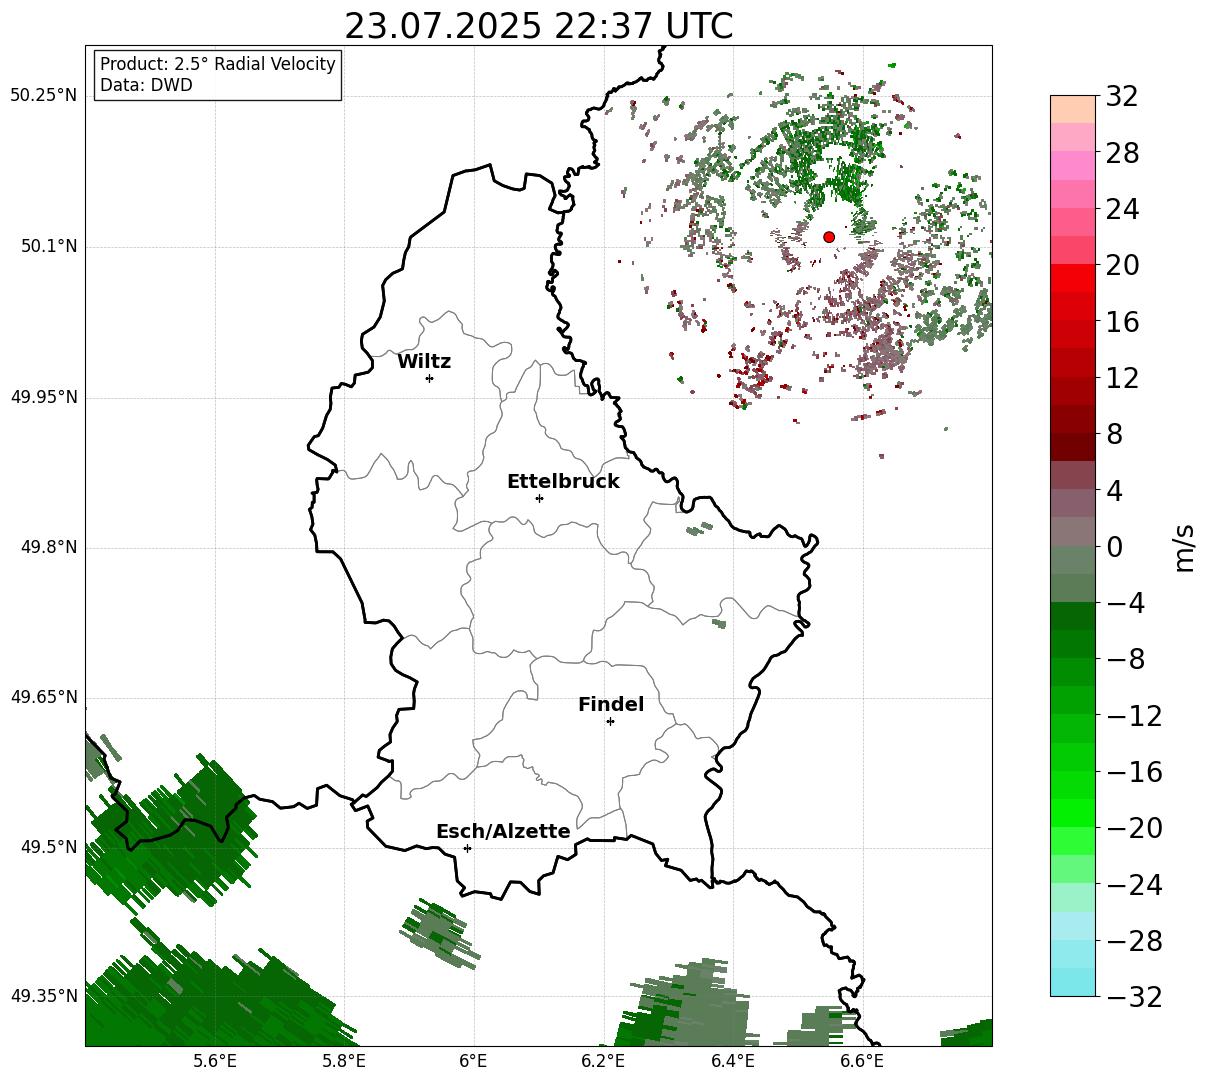Viewport: 1207px width, 1081px height.
Task: Click the 49.35°N latitude label
Action: [44, 996]
